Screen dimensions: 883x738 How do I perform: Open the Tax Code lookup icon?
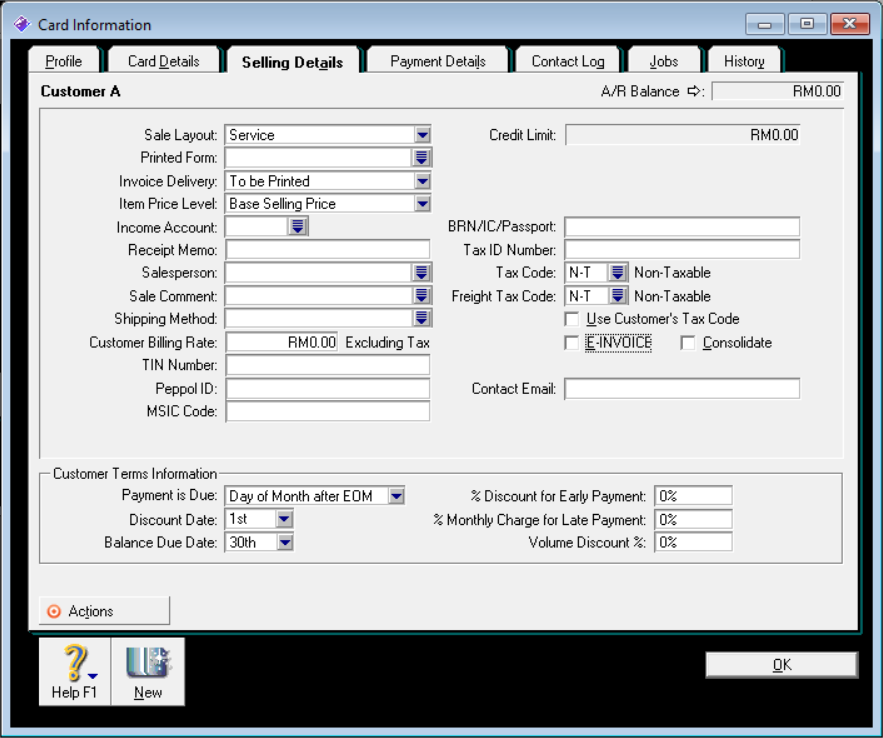(x=617, y=273)
